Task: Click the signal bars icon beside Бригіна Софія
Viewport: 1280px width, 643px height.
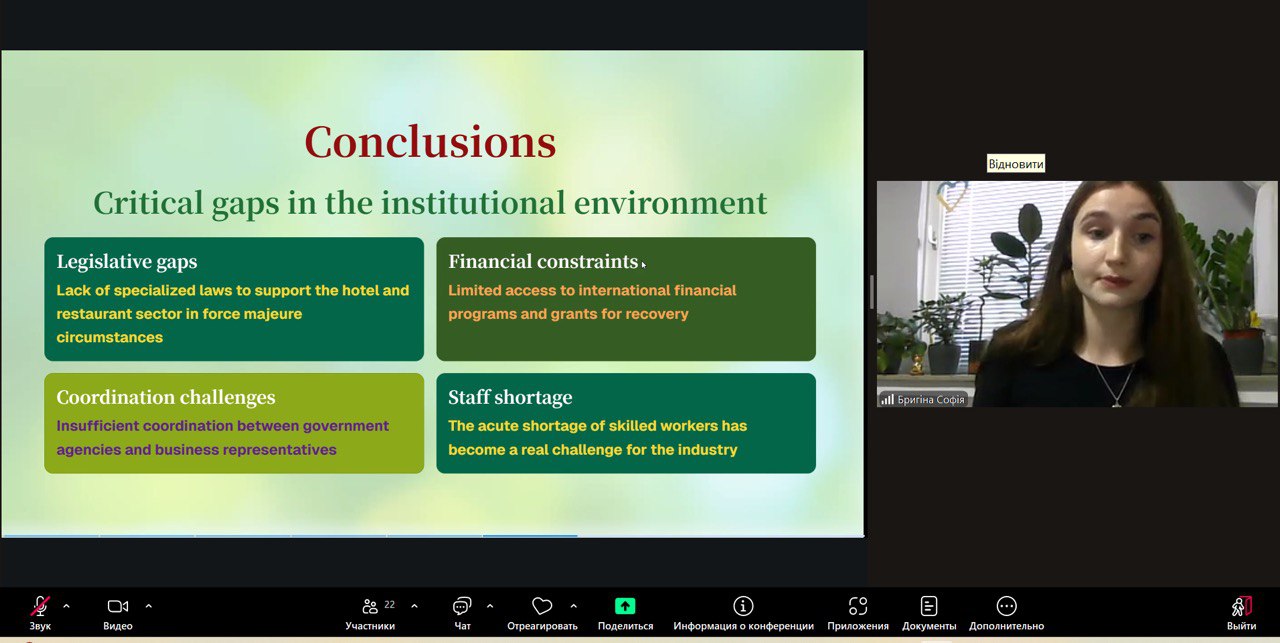Action: 887,400
